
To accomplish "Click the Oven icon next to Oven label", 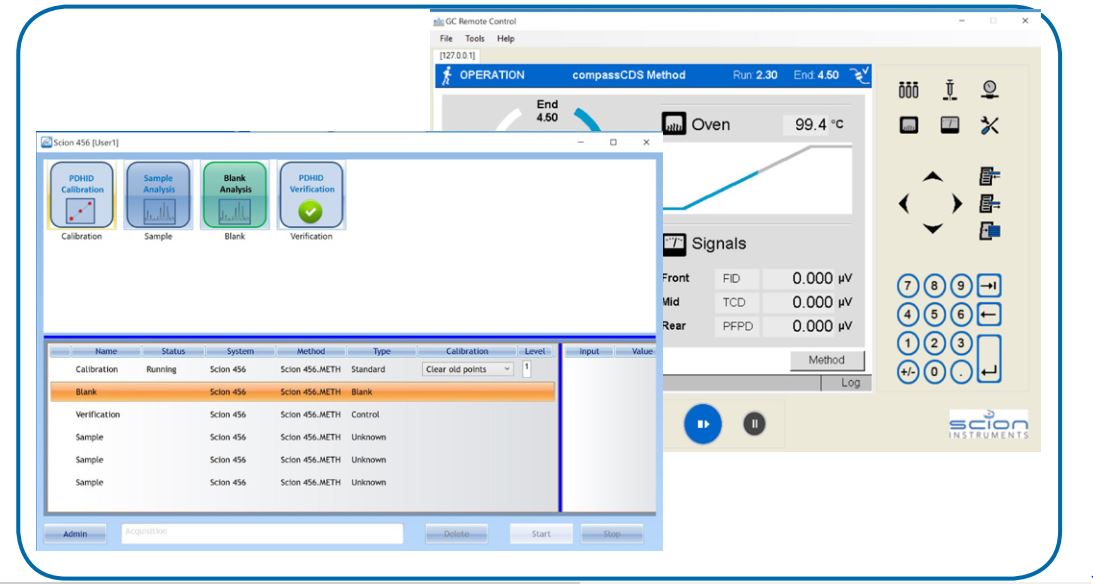I will click(673, 124).
